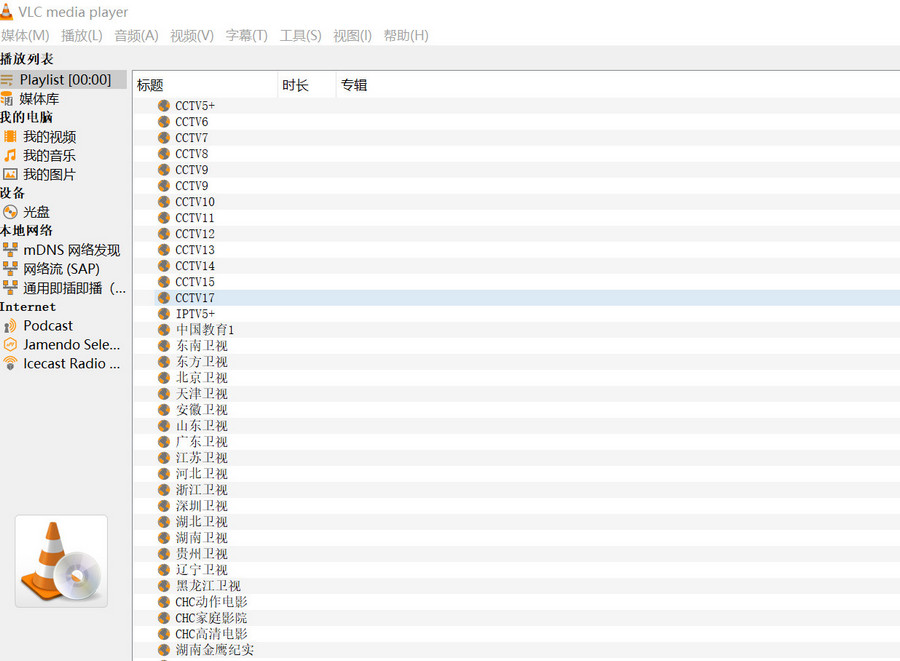Click the 我的音乐 music note icon

click(x=11, y=155)
